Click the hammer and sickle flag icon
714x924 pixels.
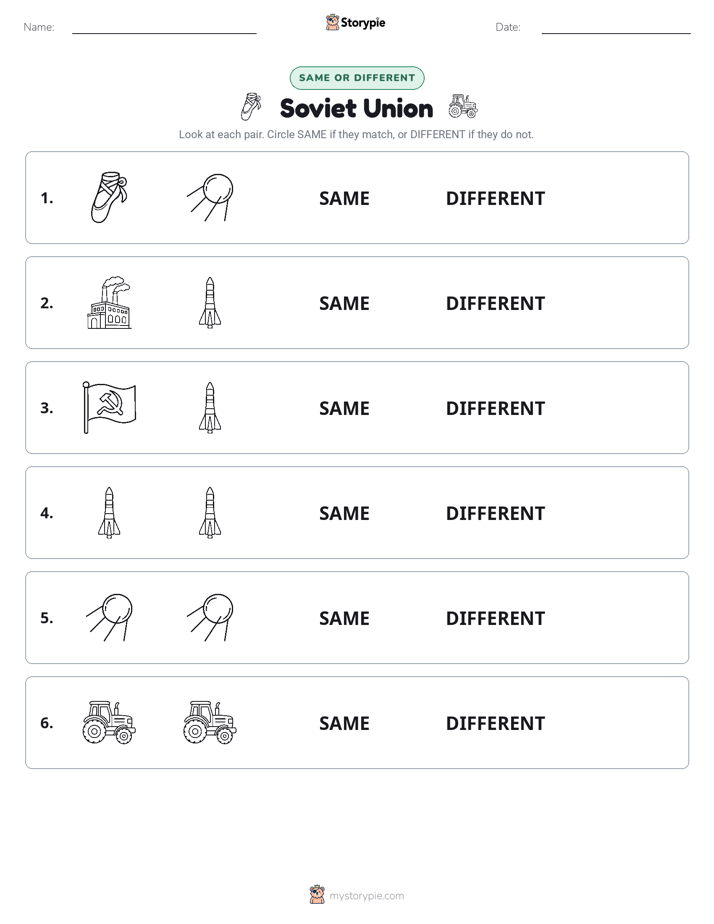109,407
